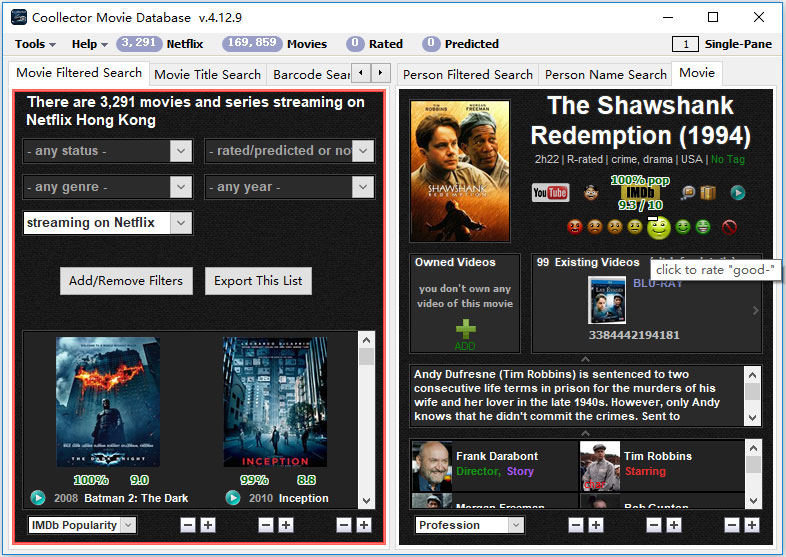Screen dimensions: 786x557
Task: Click the cartoon face icon beside YouTube
Action: coord(591,193)
